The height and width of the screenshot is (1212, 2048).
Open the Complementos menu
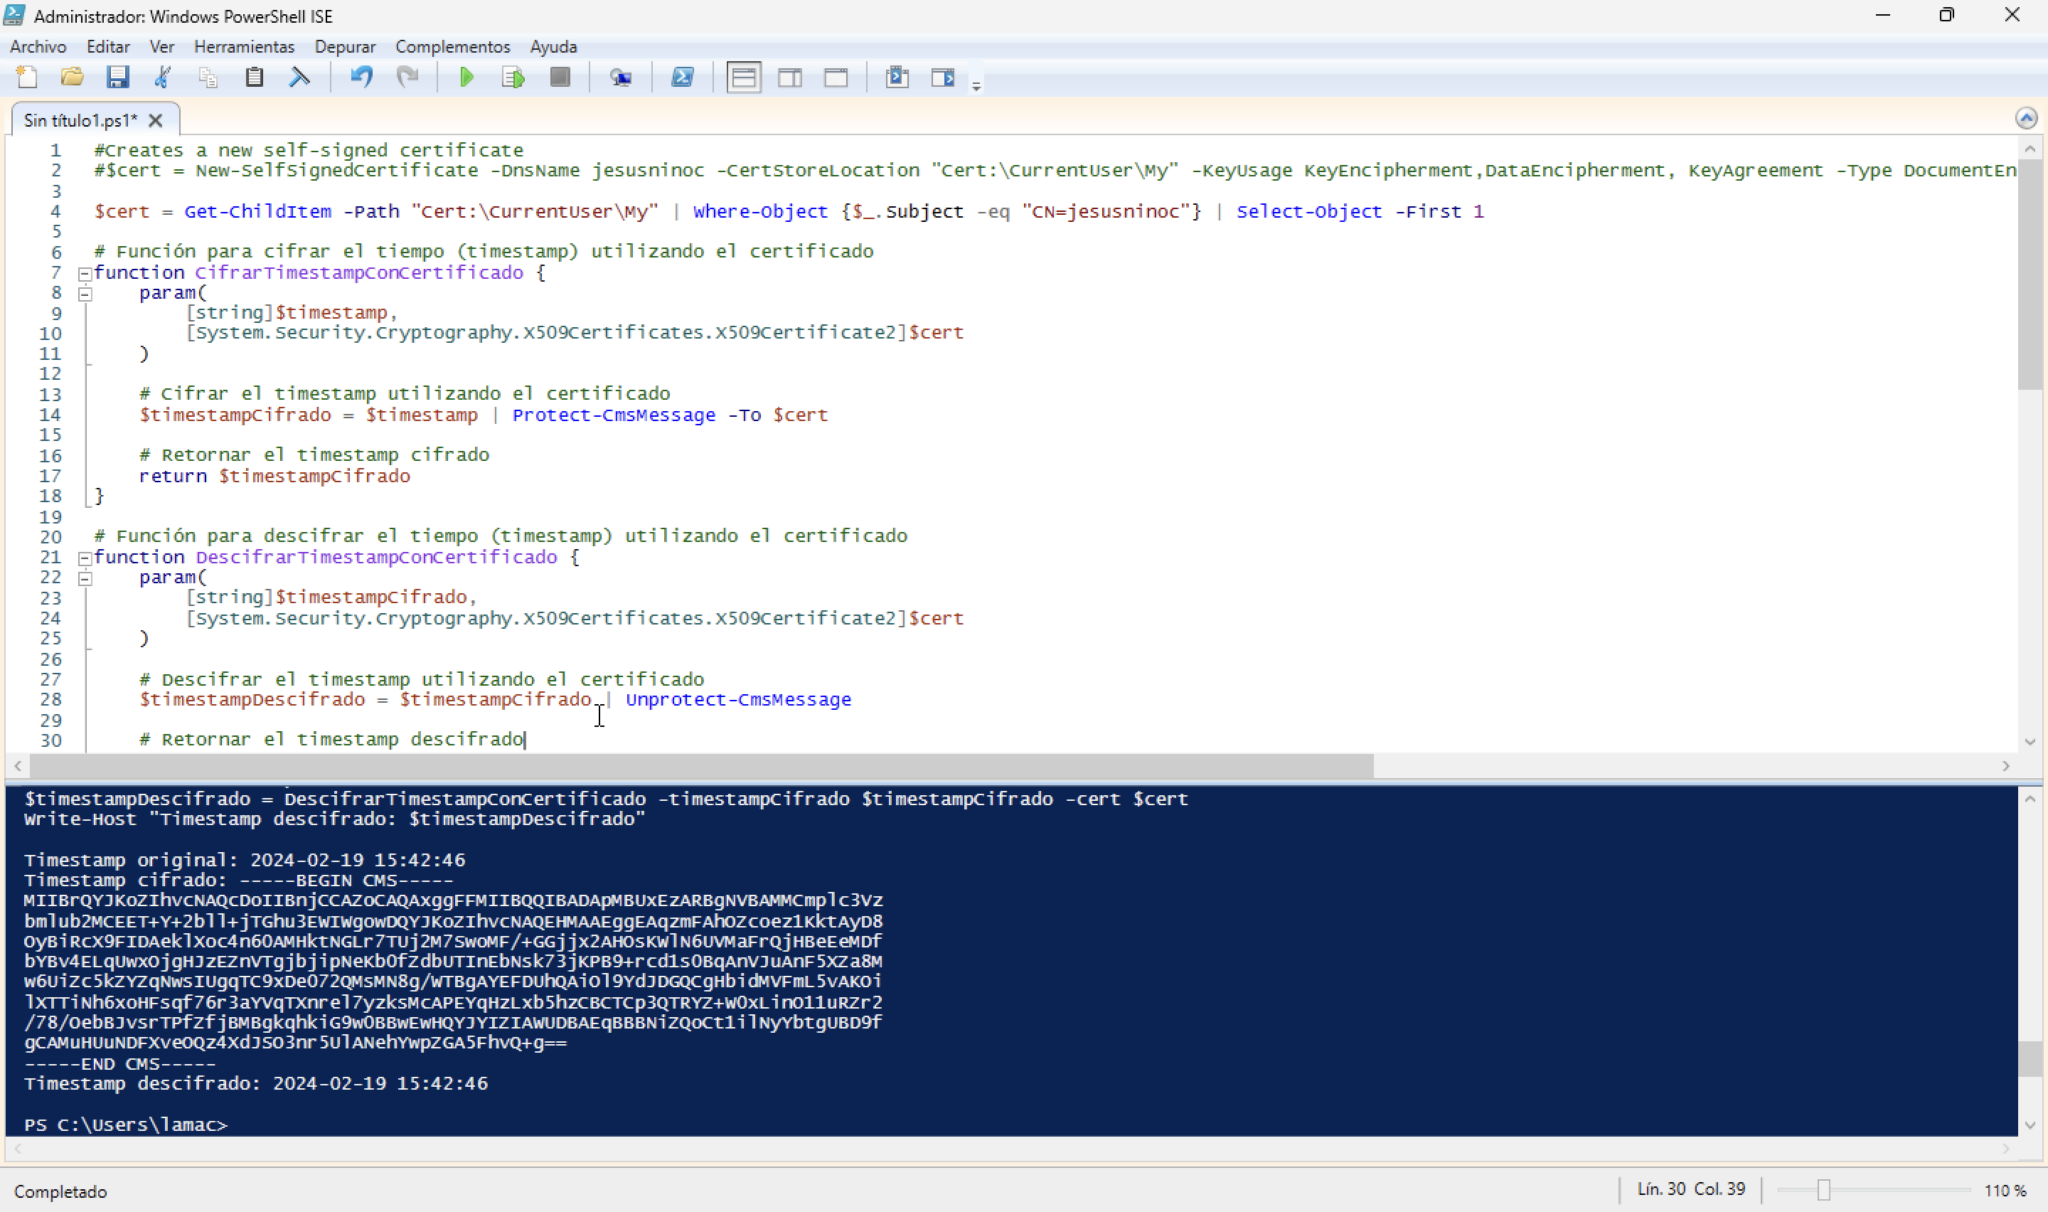(452, 46)
